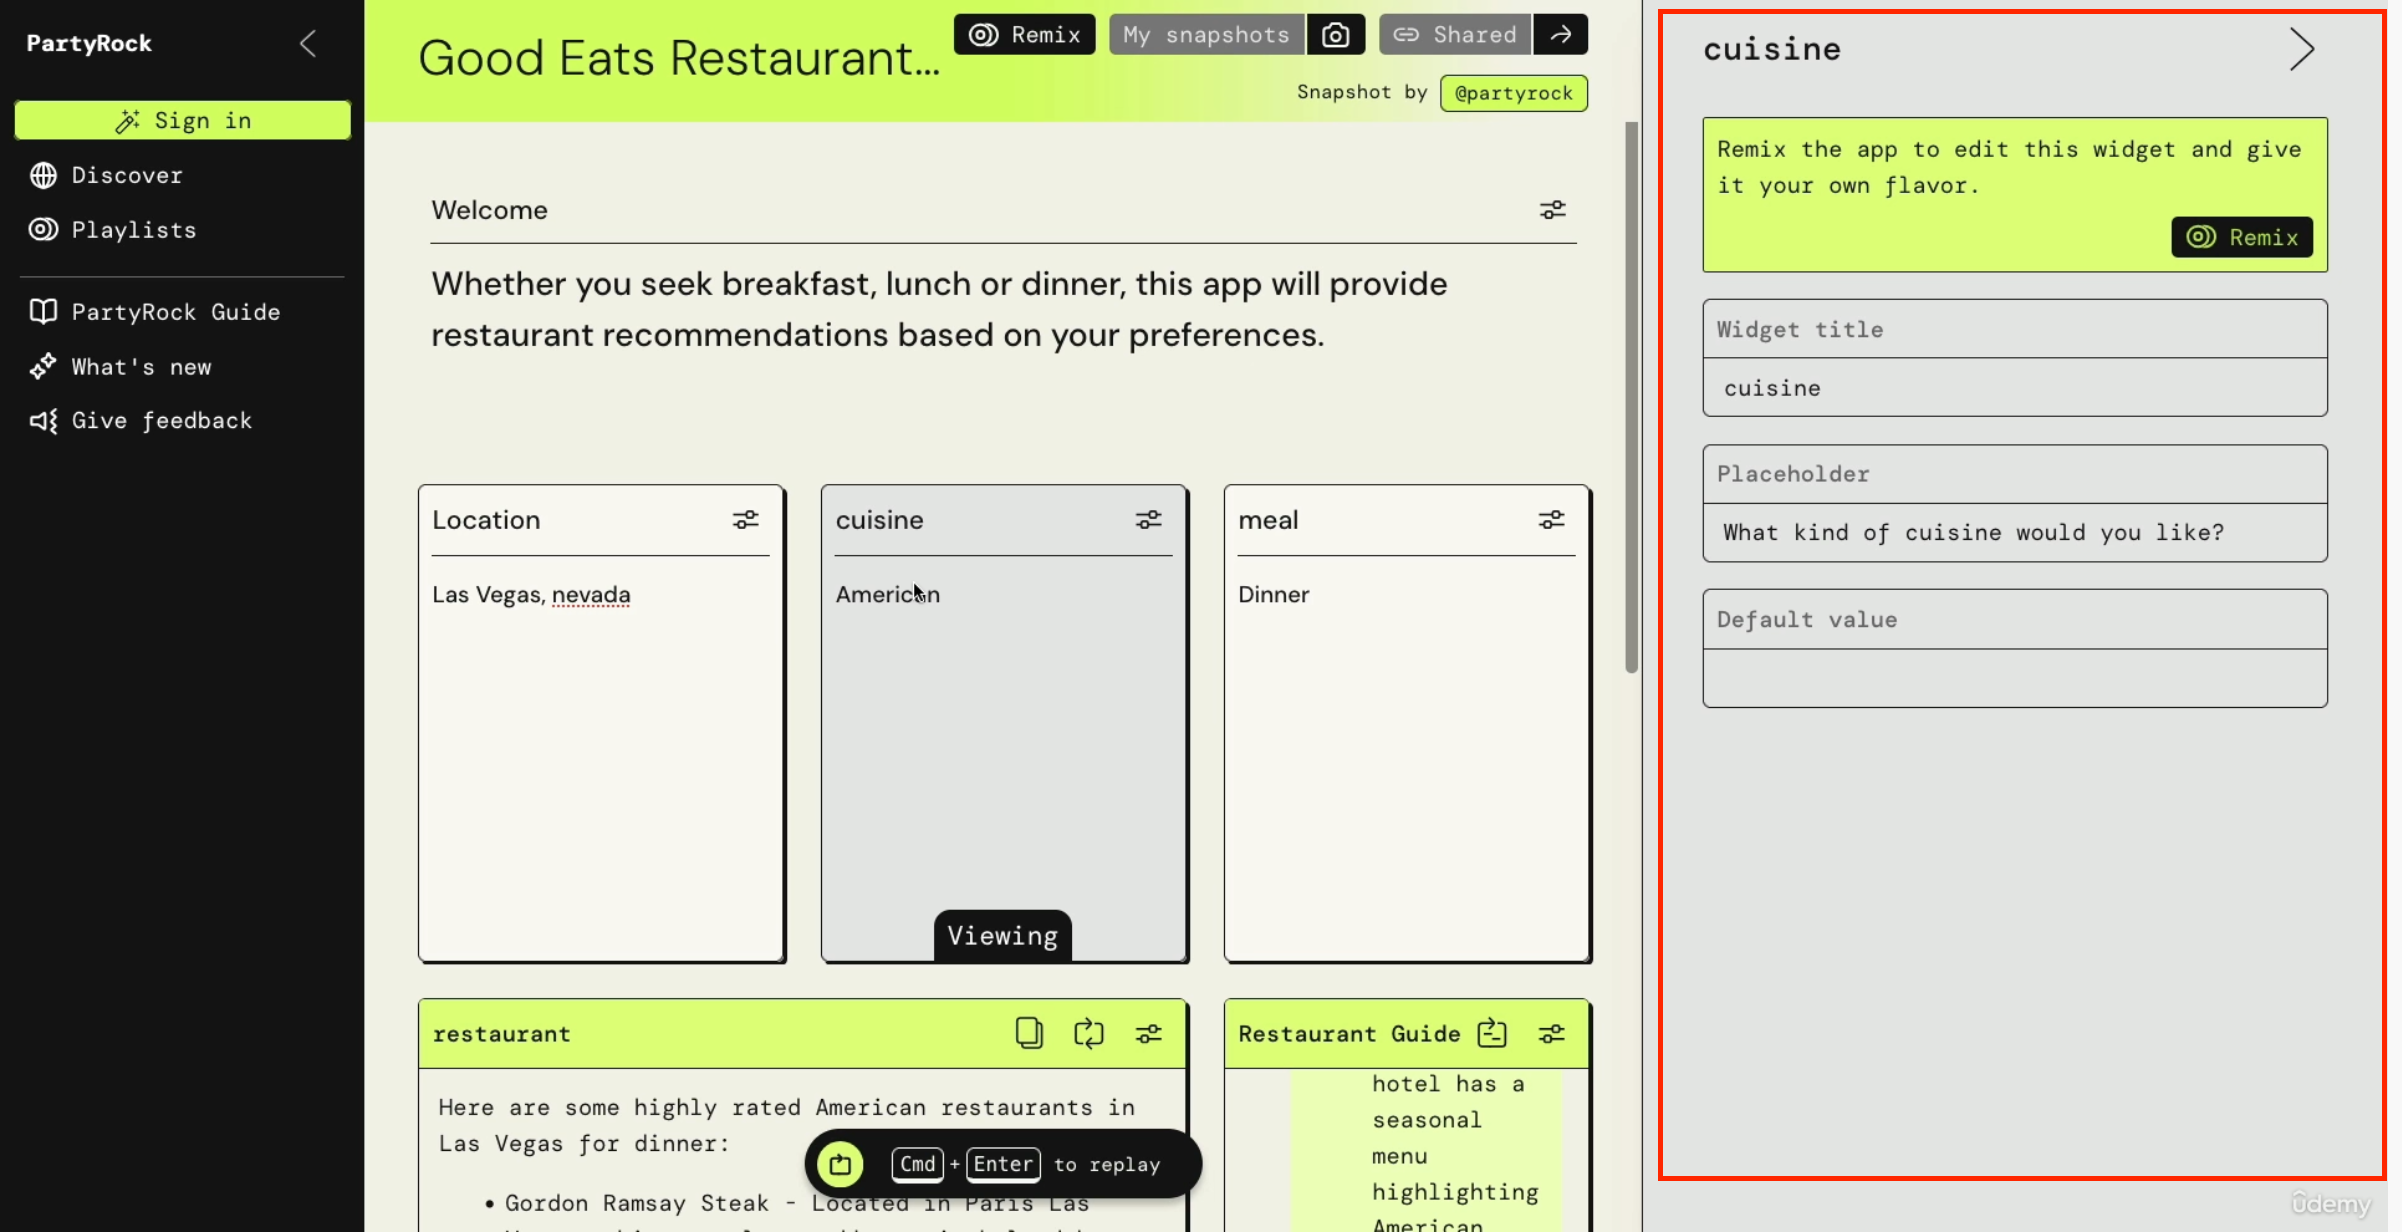Image resolution: width=2402 pixels, height=1232 pixels.
Task: Click the Cmd key hint in toast
Action: (x=917, y=1164)
